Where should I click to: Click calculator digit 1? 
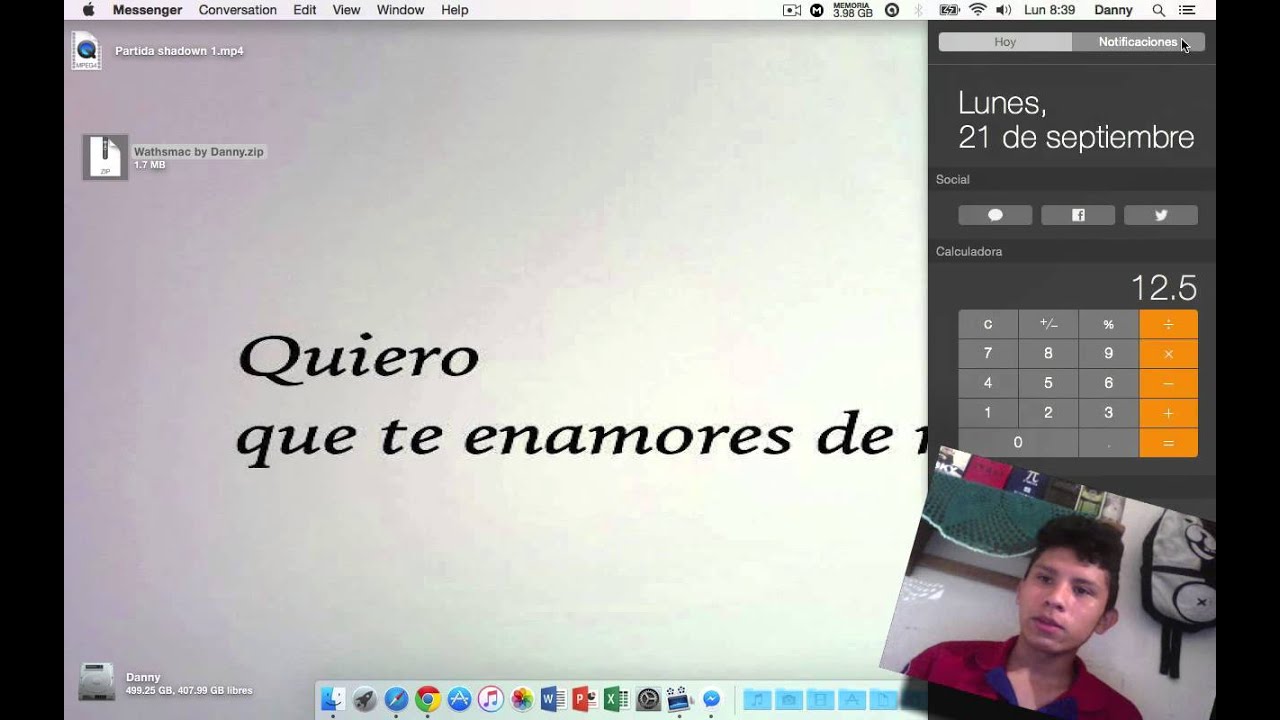[988, 413]
